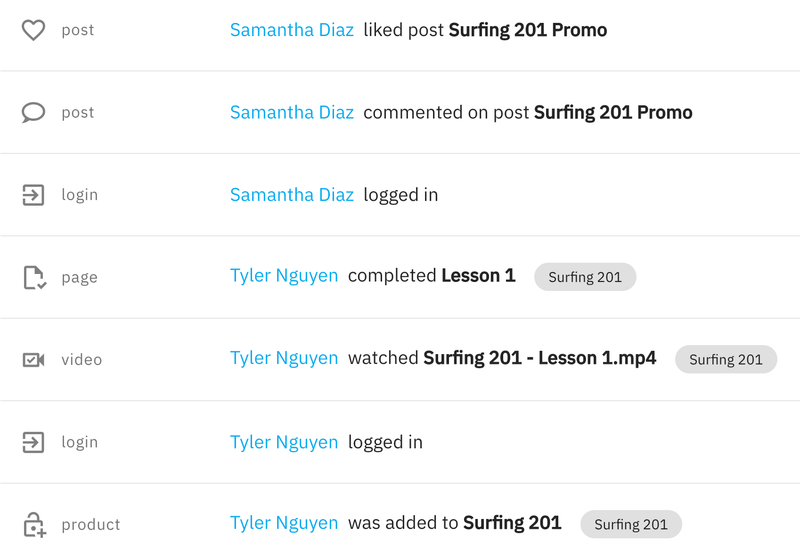
Task: Click the comment bubble icon
Action: coord(33,113)
